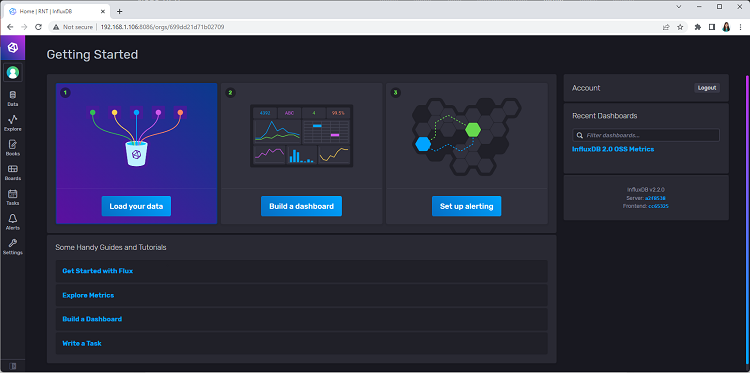
Task: Open the Tasks section in sidebar
Action: point(13,197)
